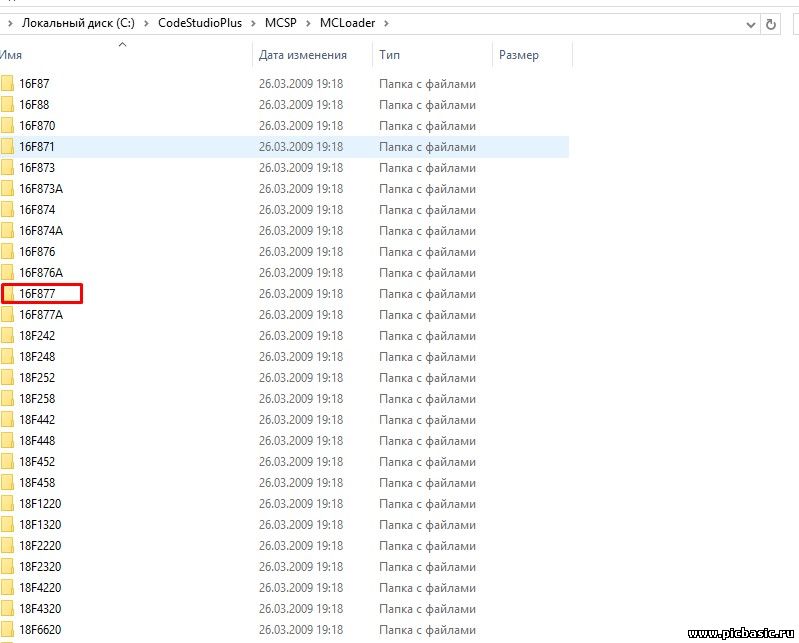Select the 18F4220 folder icon
Screen dimensions: 799x643
coord(7,588)
